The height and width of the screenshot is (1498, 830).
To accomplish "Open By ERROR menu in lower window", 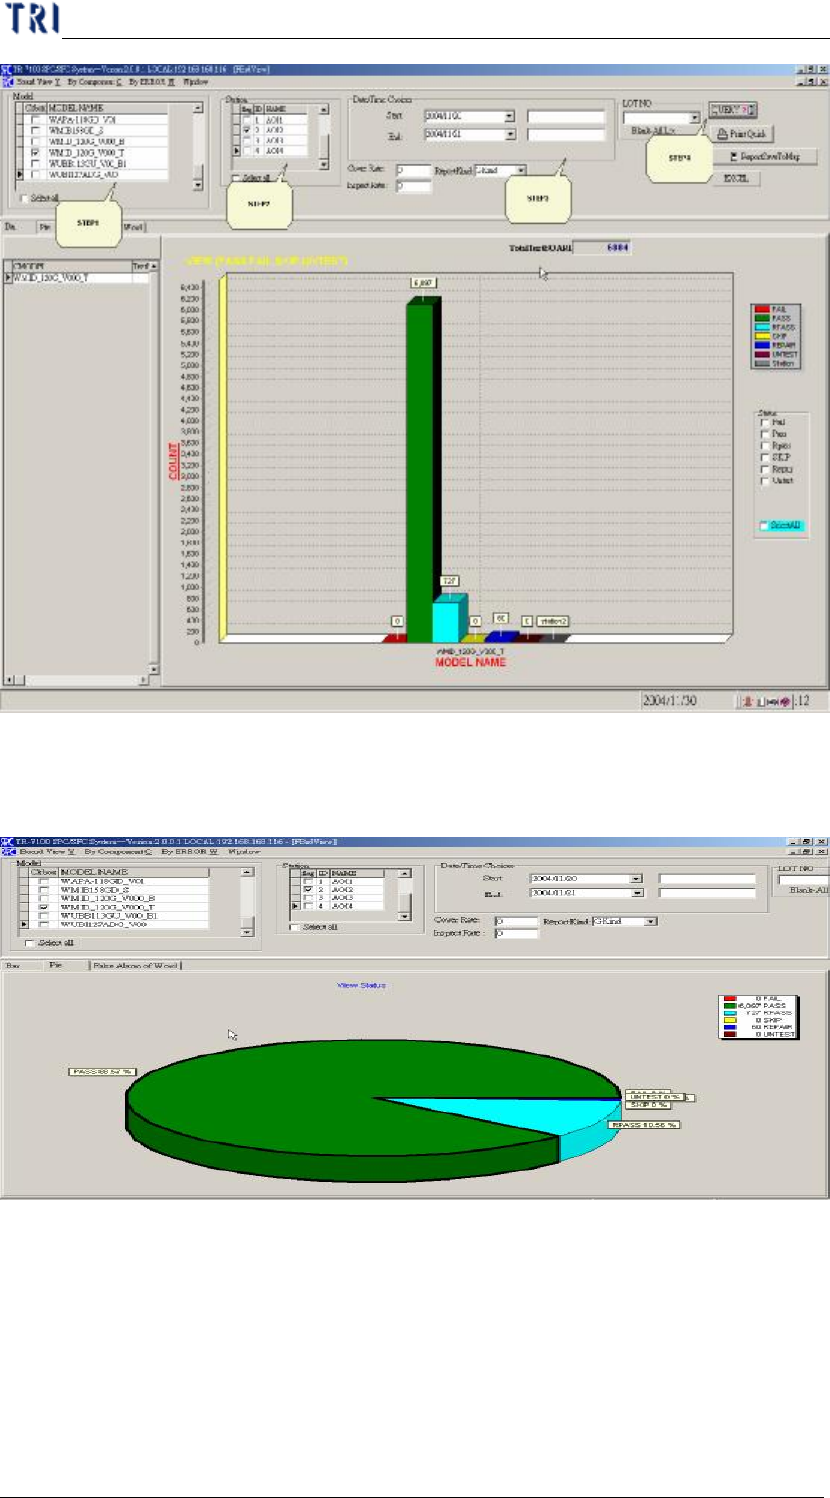I will tap(189, 852).
